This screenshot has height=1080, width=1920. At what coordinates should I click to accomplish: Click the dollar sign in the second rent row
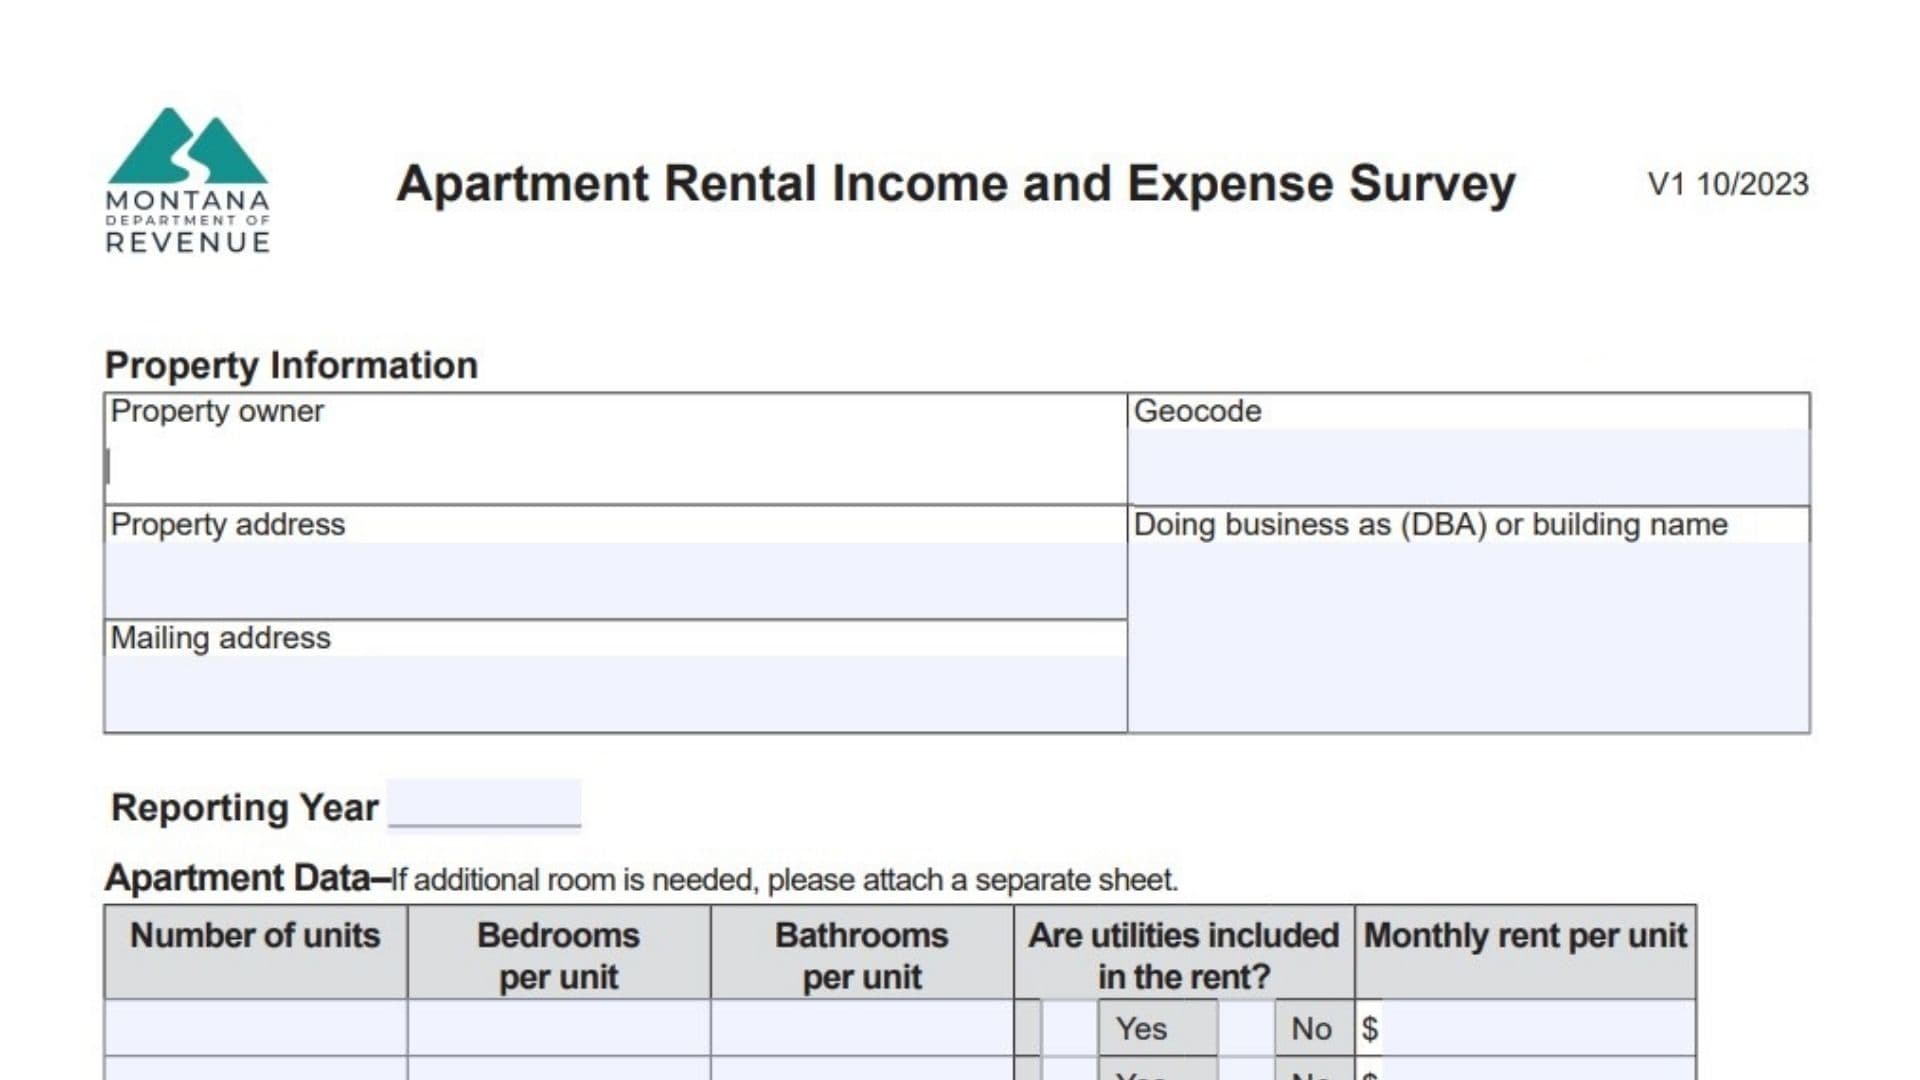(x=1372, y=1075)
